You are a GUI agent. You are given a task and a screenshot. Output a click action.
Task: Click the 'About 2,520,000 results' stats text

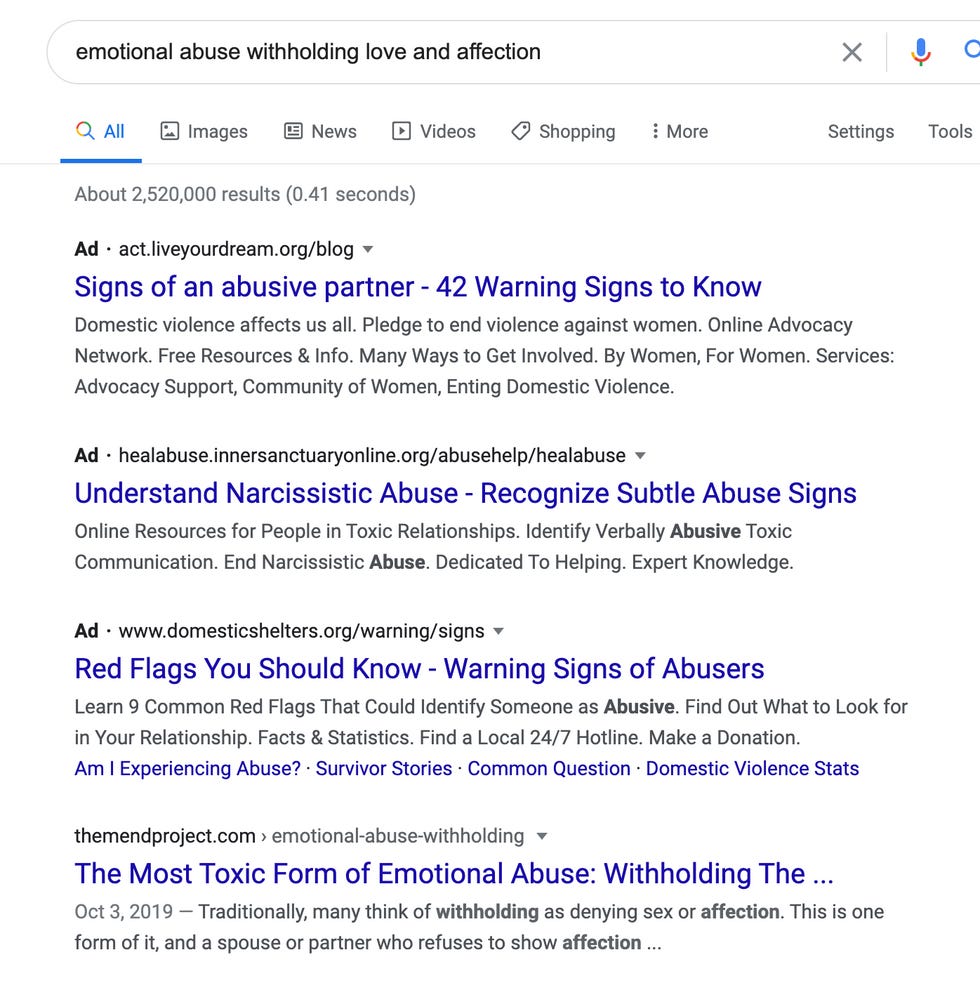point(245,194)
